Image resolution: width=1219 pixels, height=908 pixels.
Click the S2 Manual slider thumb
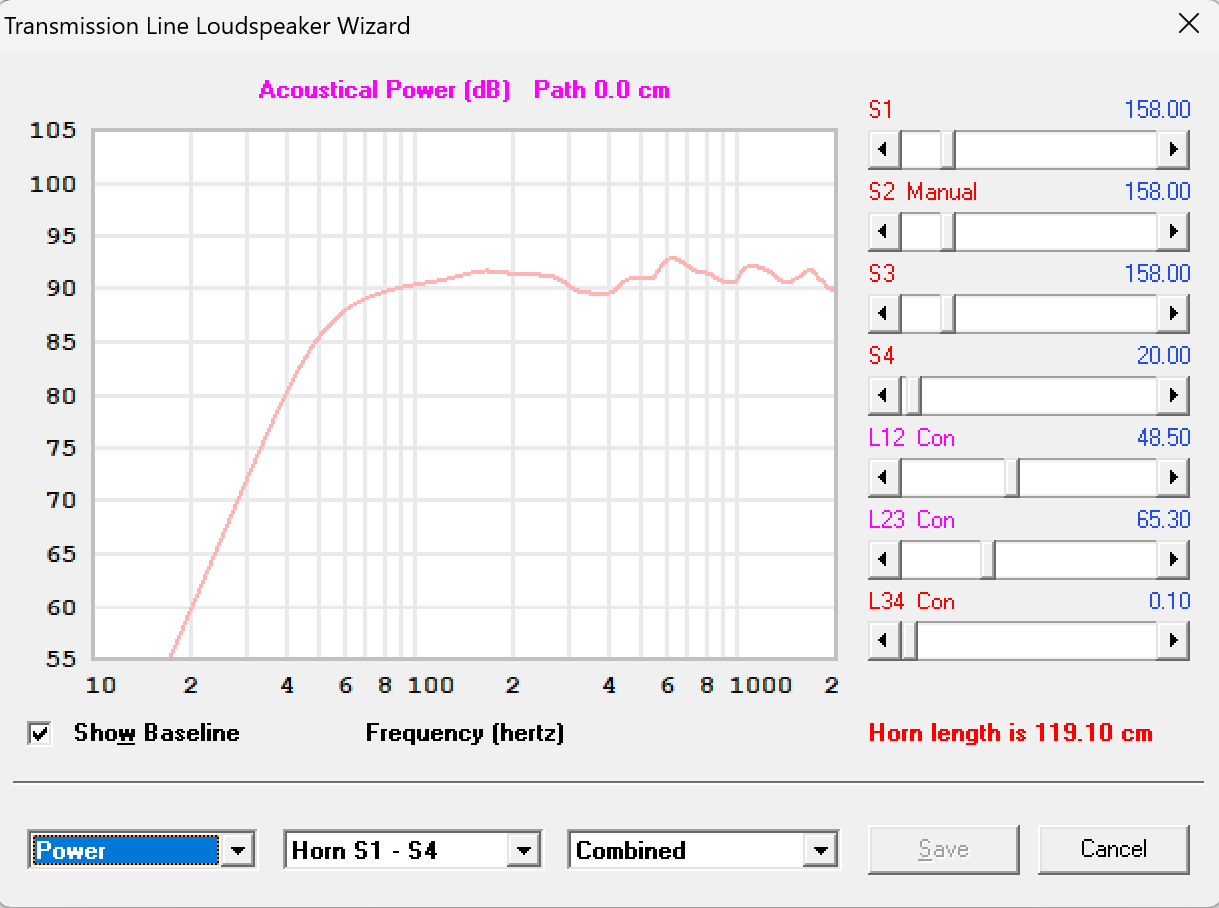948,233
